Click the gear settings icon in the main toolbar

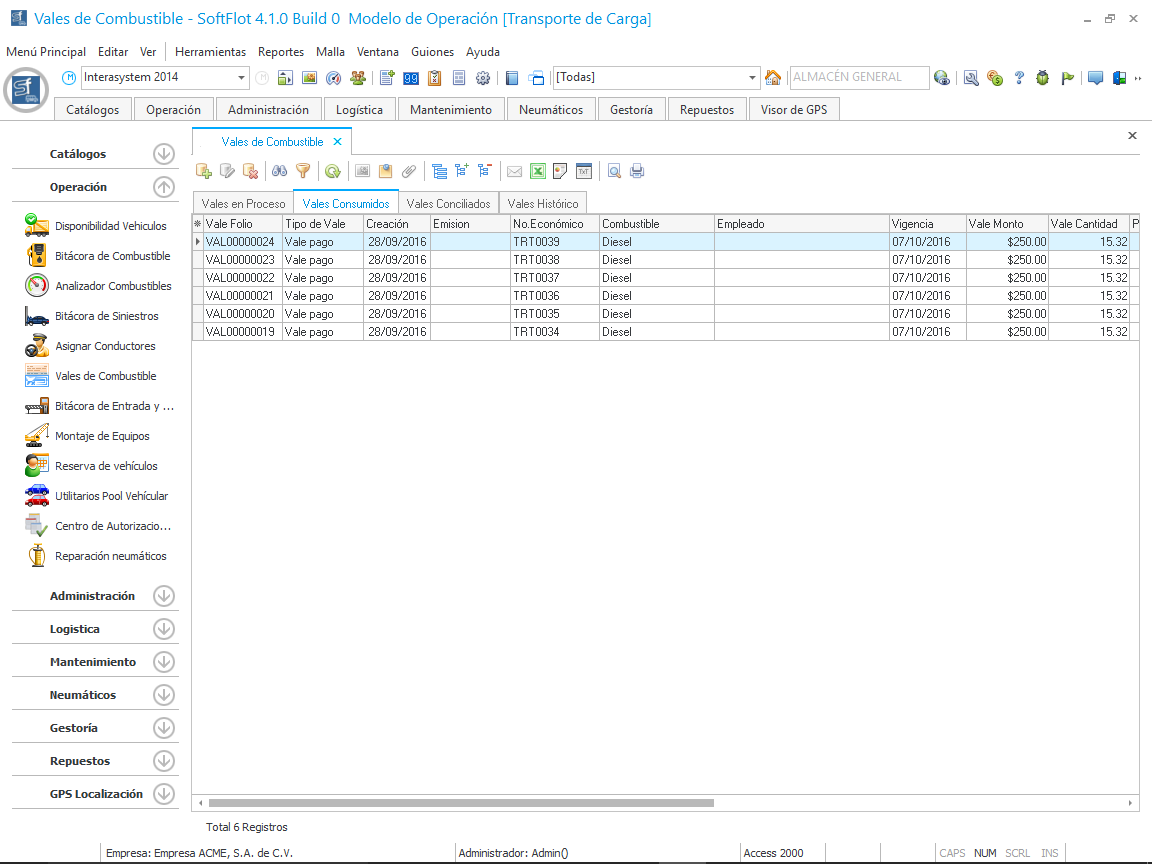point(483,78)
